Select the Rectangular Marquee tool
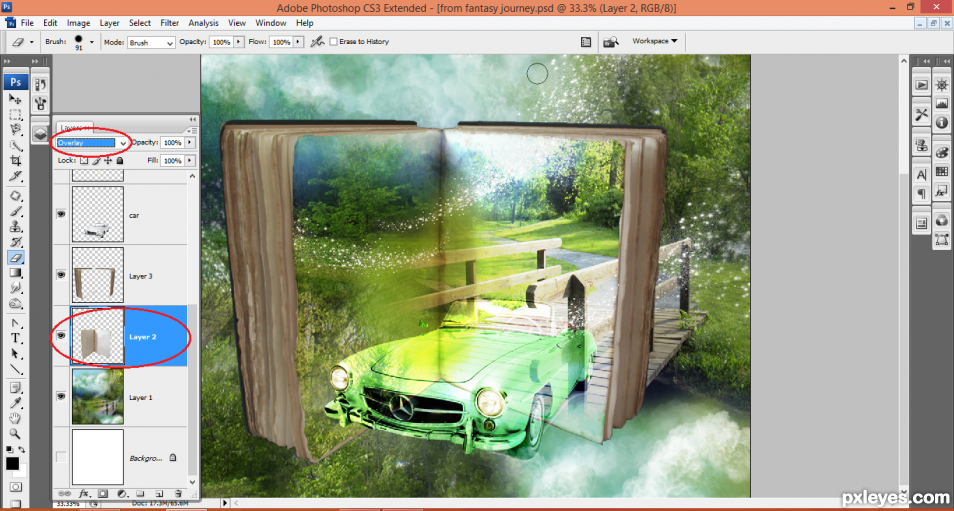Image resolution: width=954 pixels, height=511 pixels. pyautogui.click(x=15, y=114)
